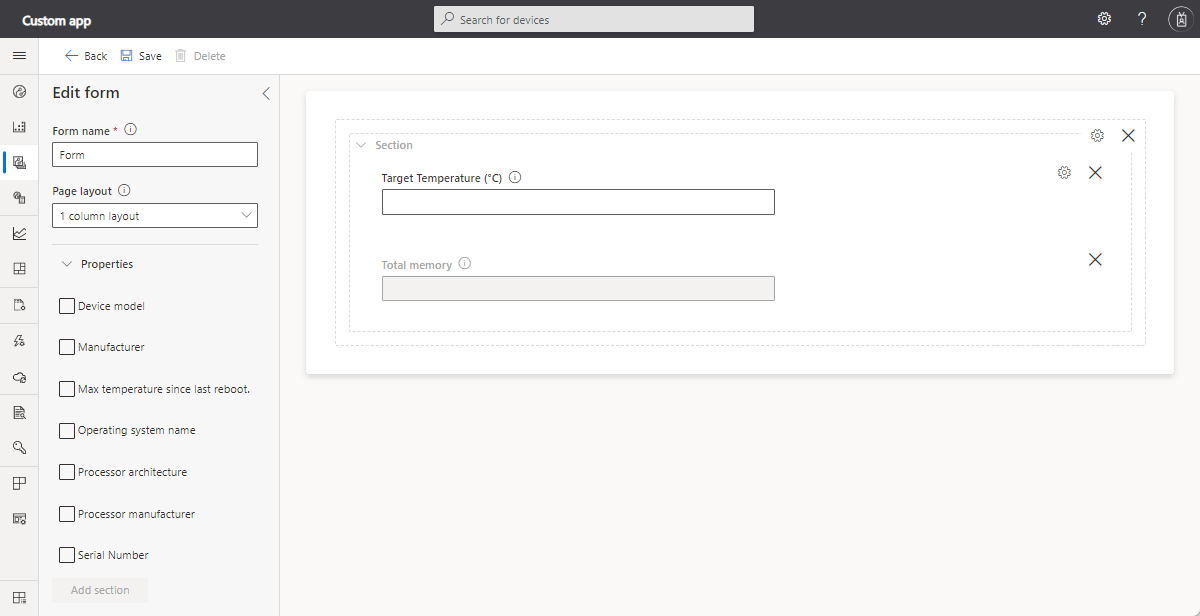This screenshot has width=1200, height=616.
Task: Collapse the Section chevron in form
Action: [361, 145]
